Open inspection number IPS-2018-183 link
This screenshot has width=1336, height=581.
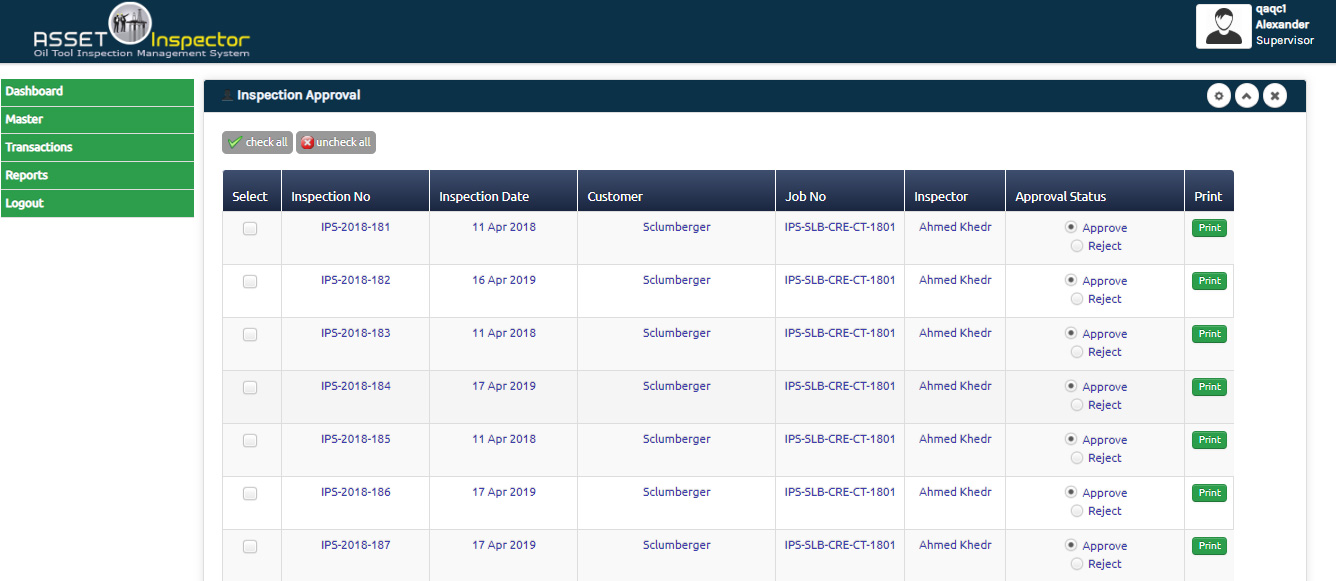(356, 333)
